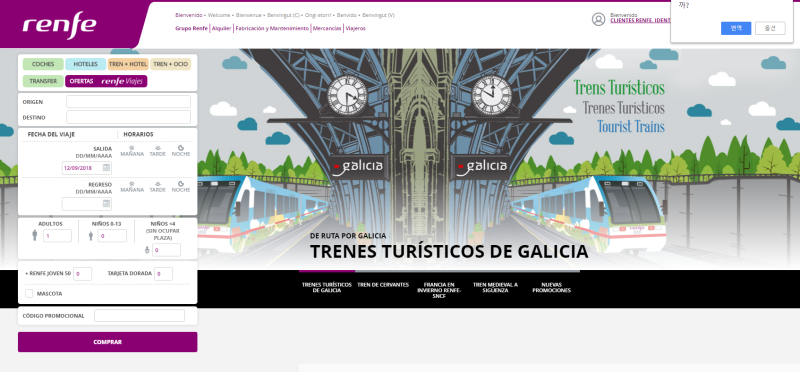This screenshot has width=800, height=372.
Task: Select Noche moon icon for Salida schedule
Action: point(181,148)
